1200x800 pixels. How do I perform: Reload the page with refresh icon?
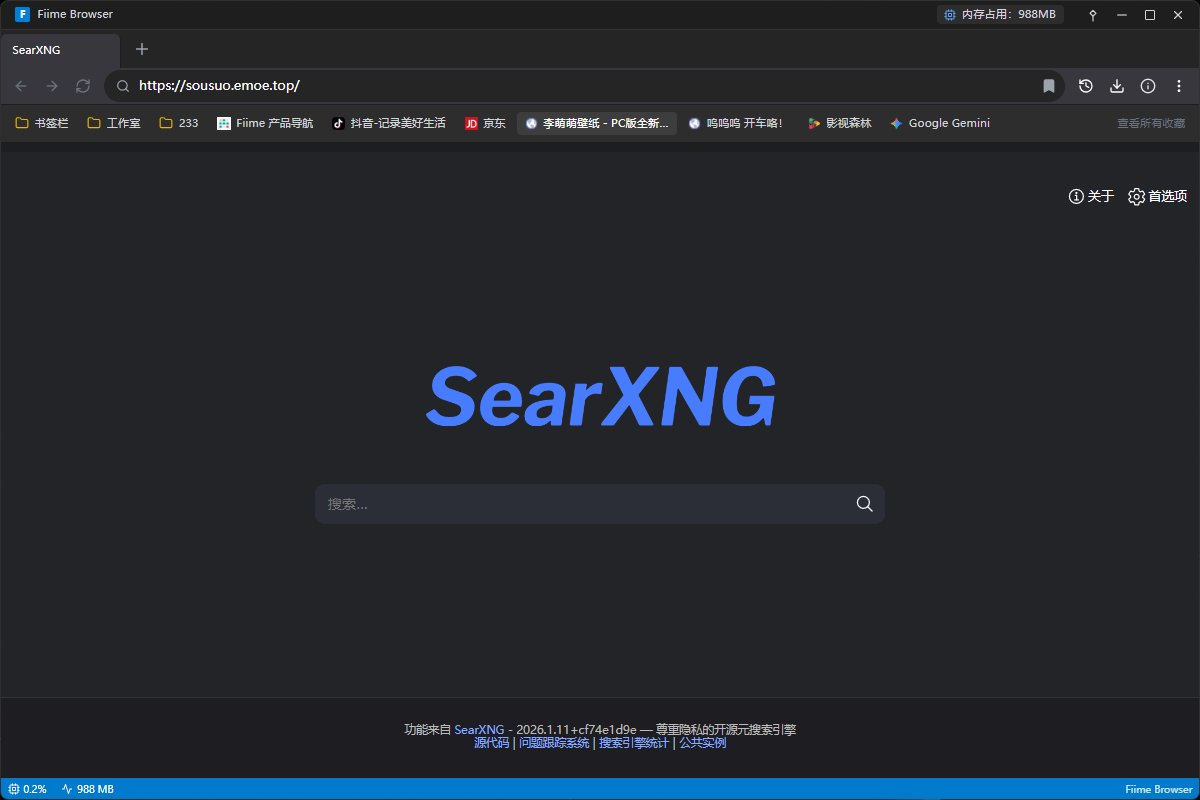coord(83,86)
